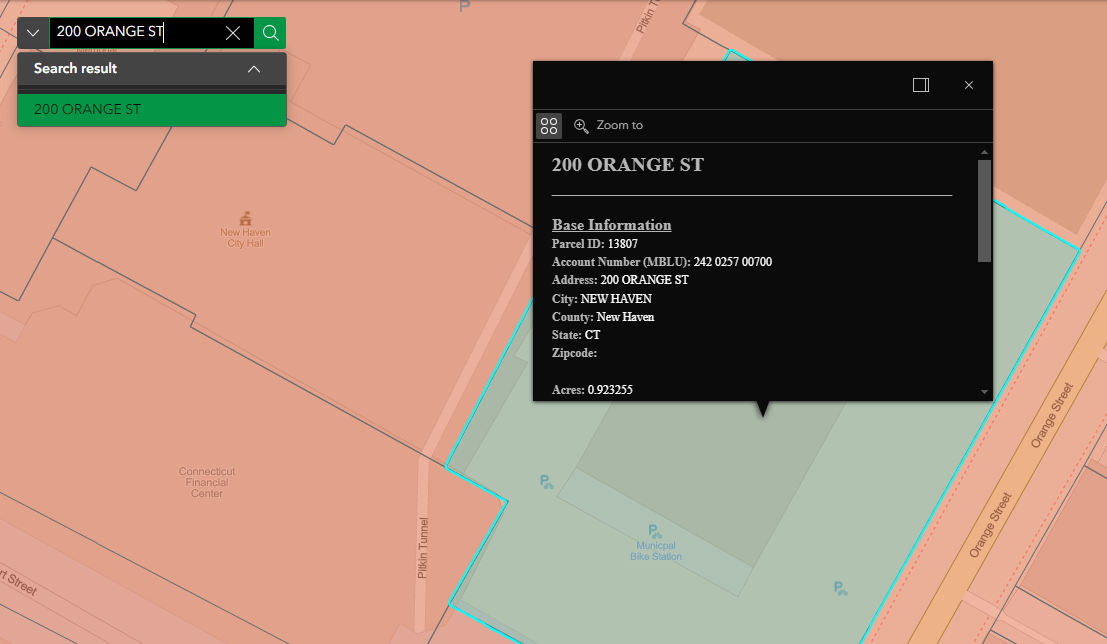This screenshot has height=644, width=1107.
Task: Open the search category dropdown arrow
Action: (33, 32)
